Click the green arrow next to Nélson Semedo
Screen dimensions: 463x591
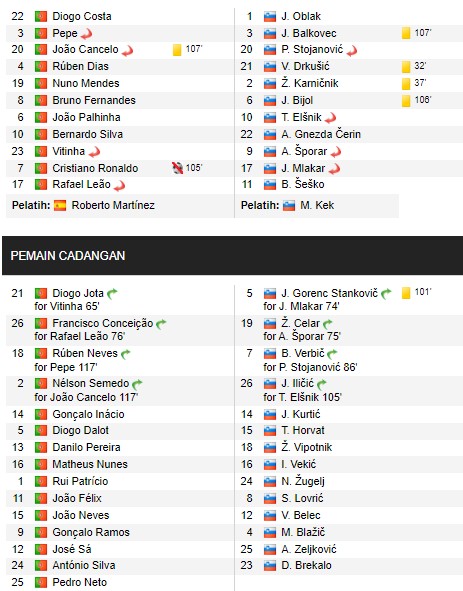(137, 384)
